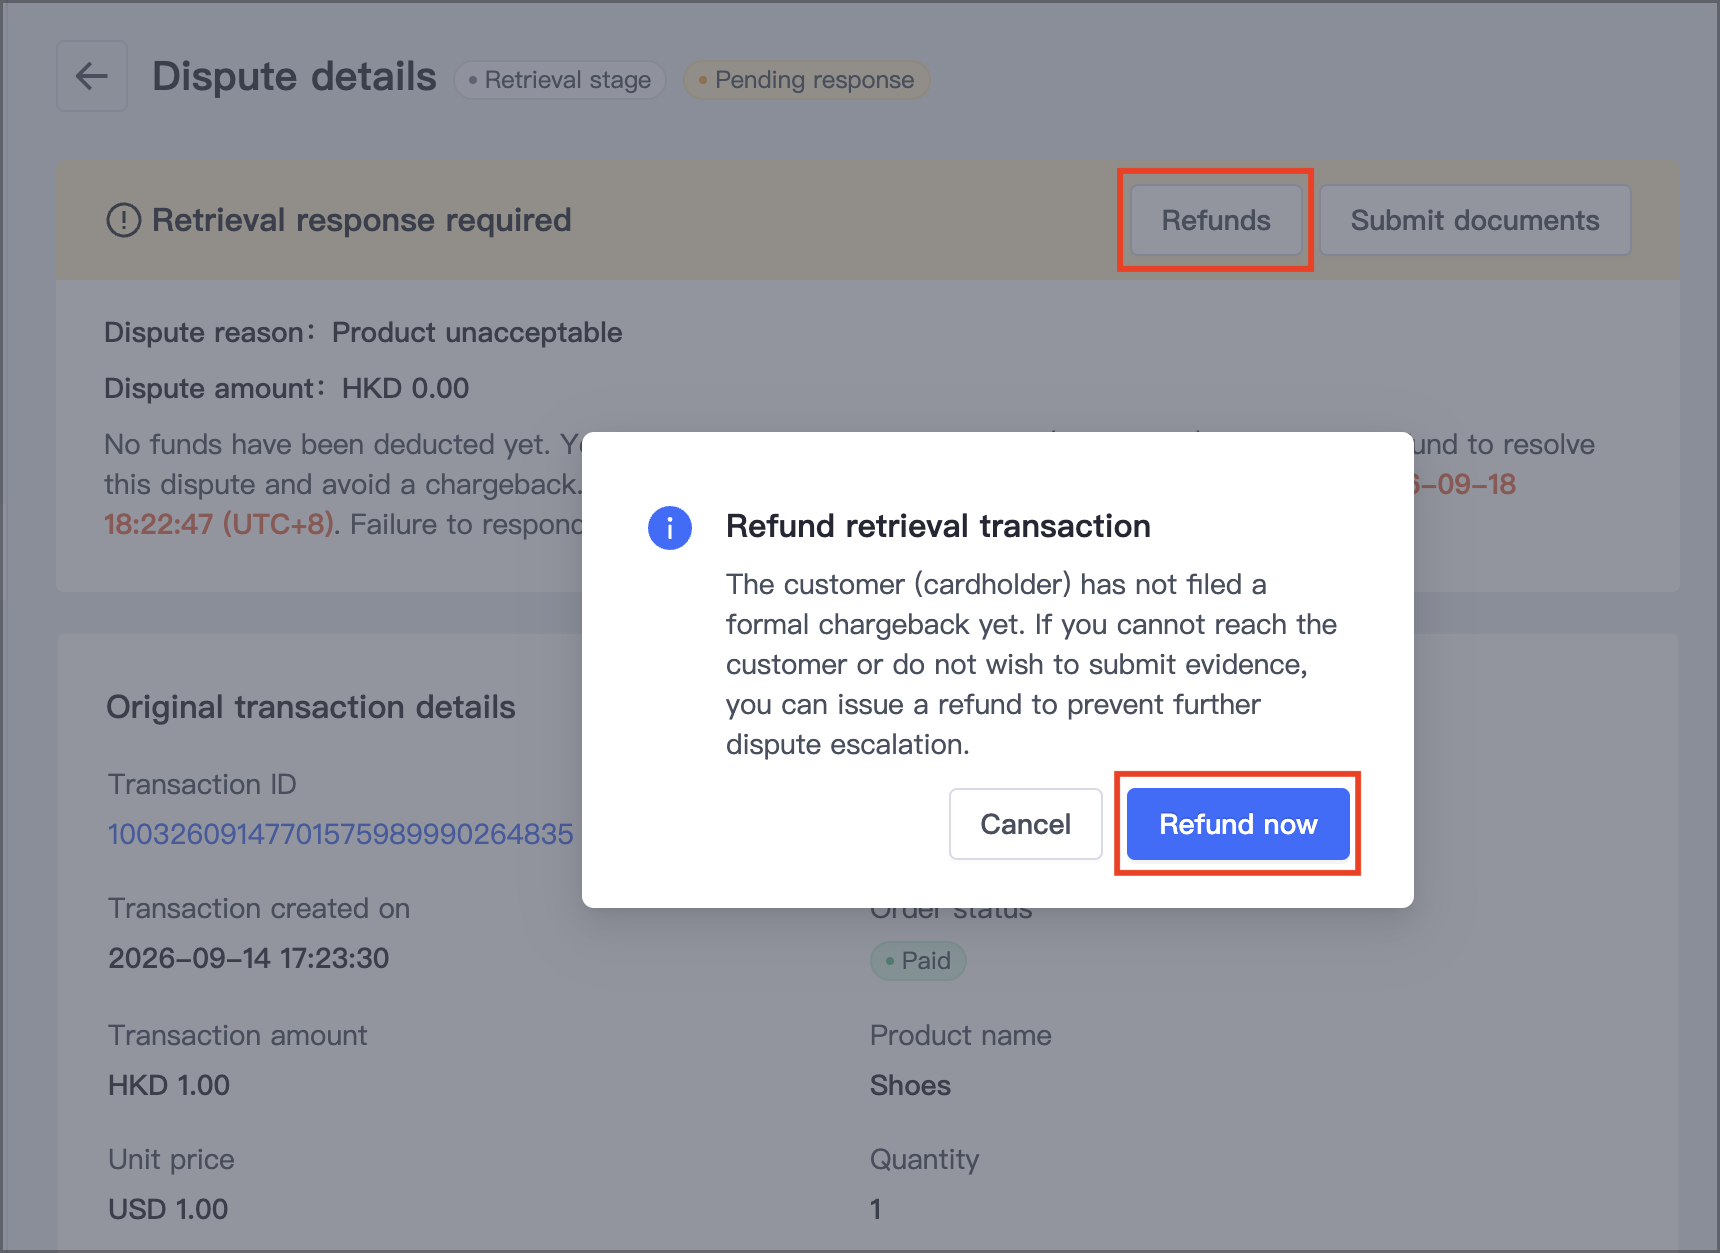The image size is (1720, 1253).
Task: Open Submit documents
Action: point(1475,220)
